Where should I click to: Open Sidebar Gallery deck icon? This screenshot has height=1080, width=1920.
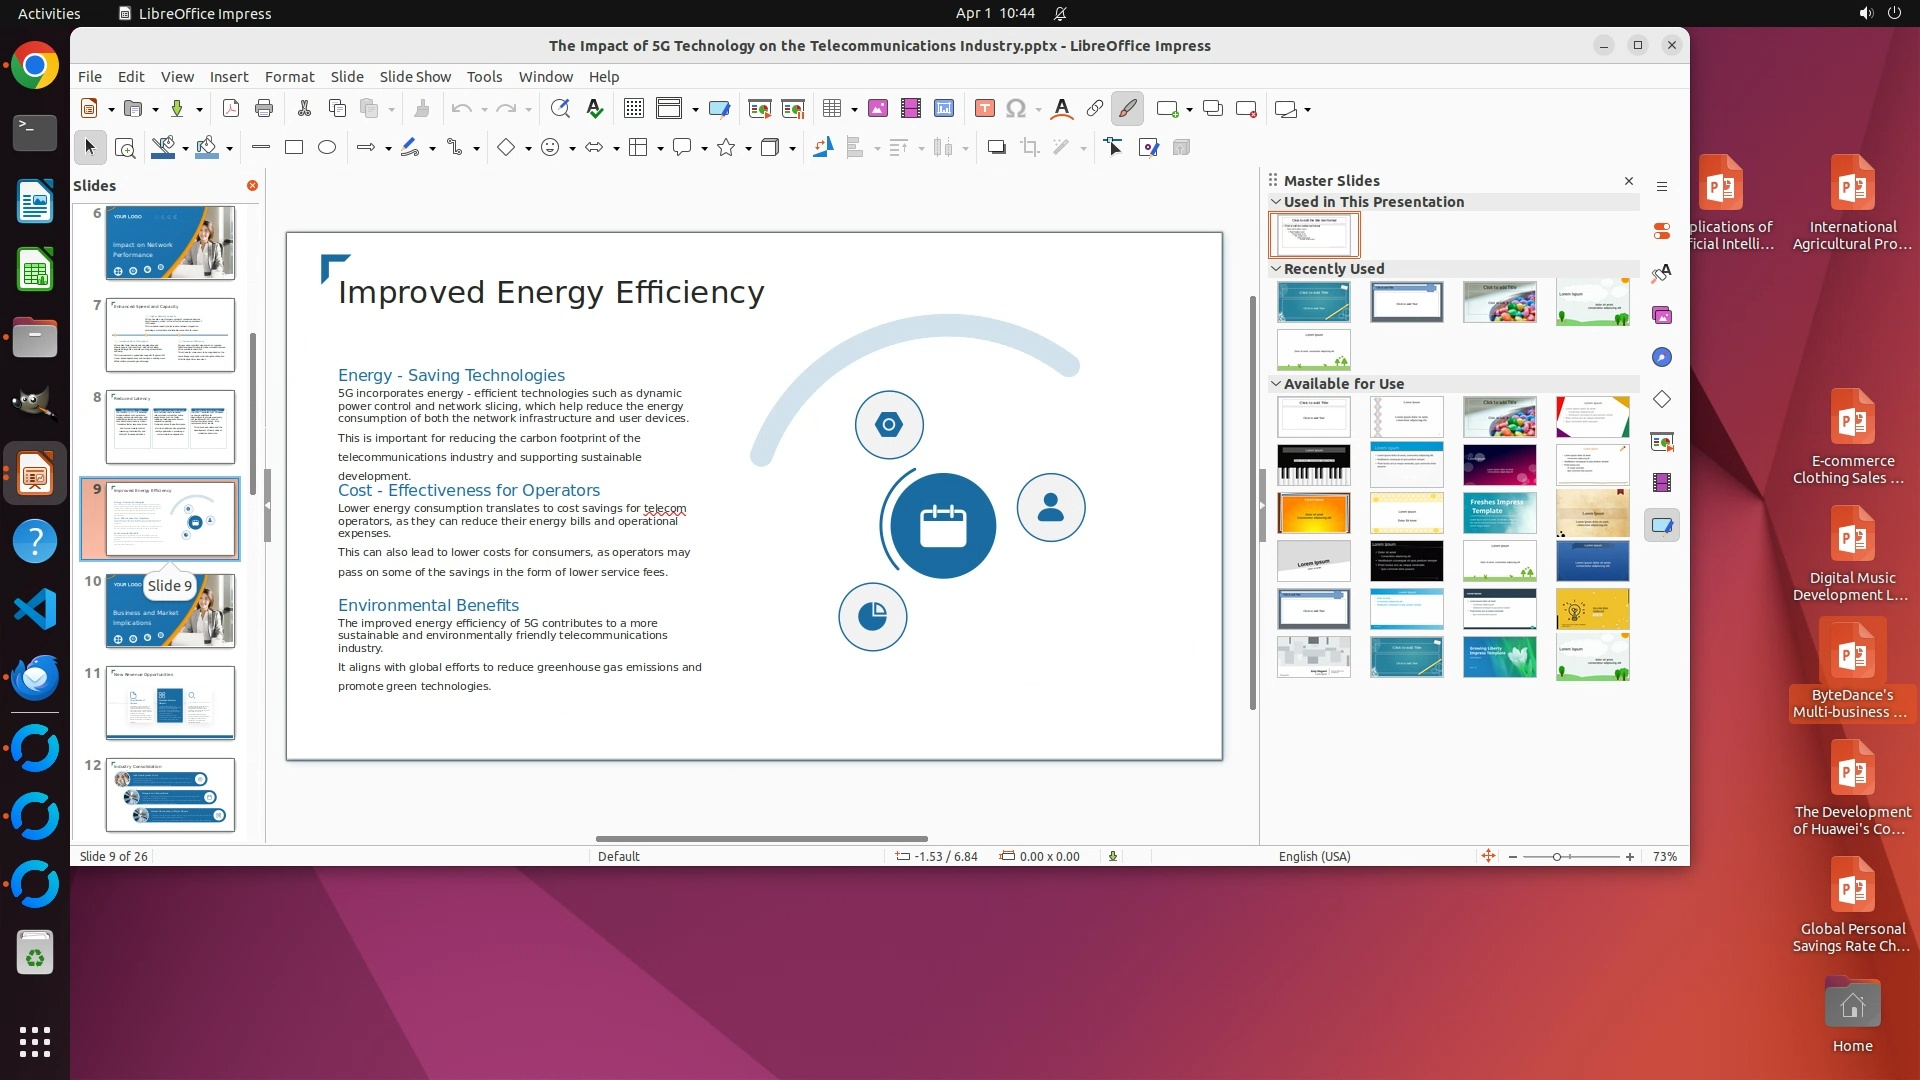(1662, 316)
